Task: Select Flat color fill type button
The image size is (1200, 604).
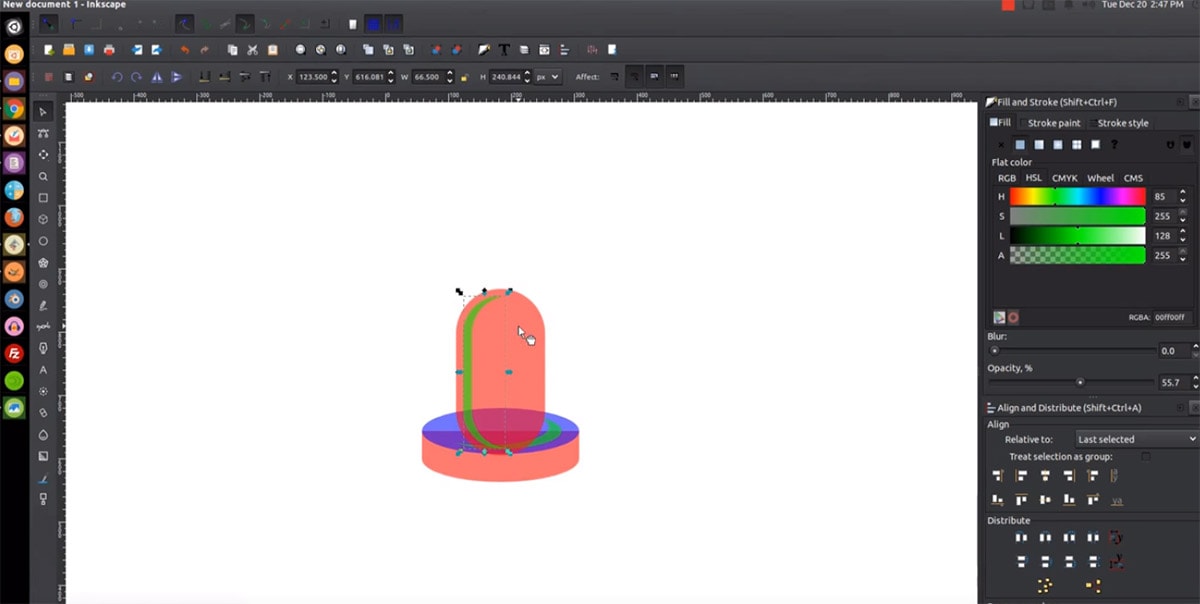Action: click(x=1020, y=145)
